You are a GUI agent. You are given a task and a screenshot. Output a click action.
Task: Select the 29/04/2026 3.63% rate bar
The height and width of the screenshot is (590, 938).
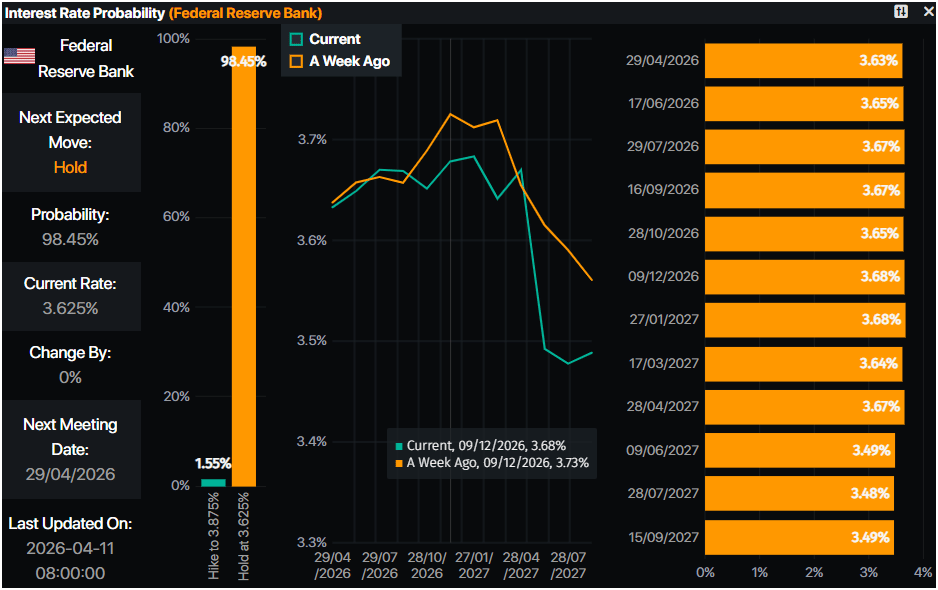(803, 60)
